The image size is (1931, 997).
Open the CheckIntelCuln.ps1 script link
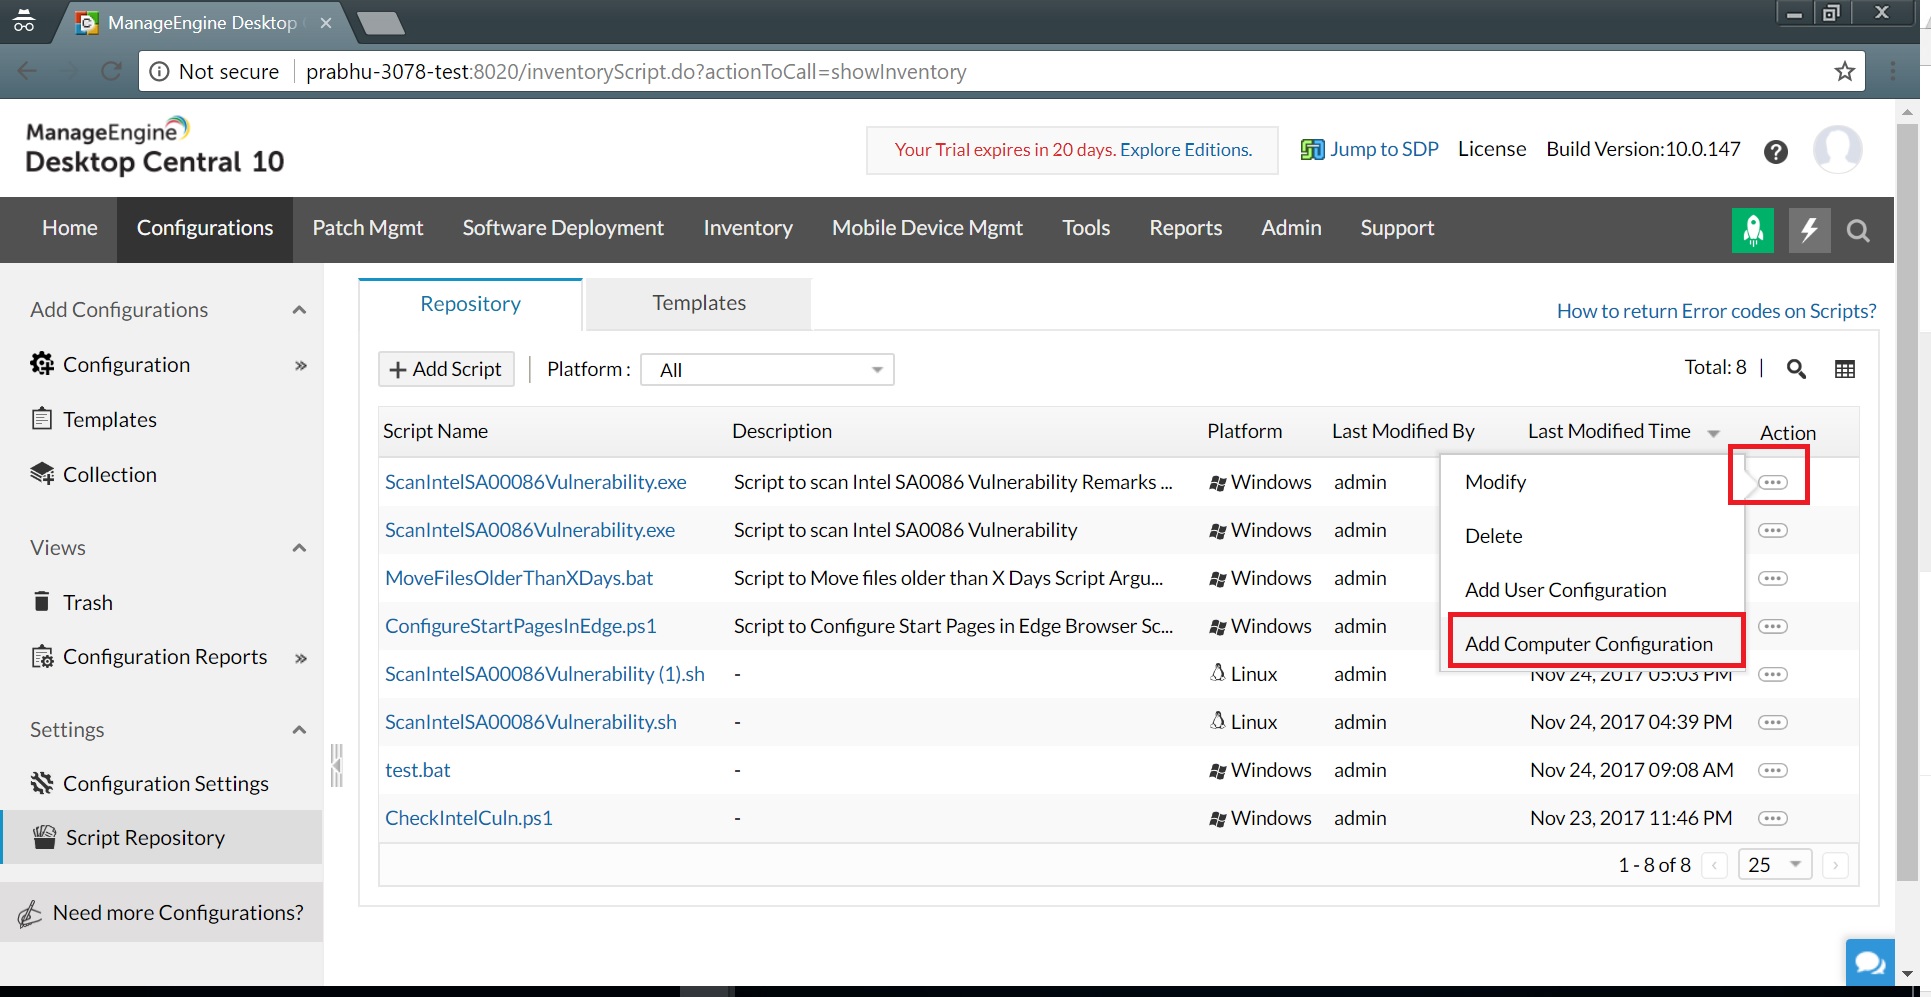click(468, 818)
